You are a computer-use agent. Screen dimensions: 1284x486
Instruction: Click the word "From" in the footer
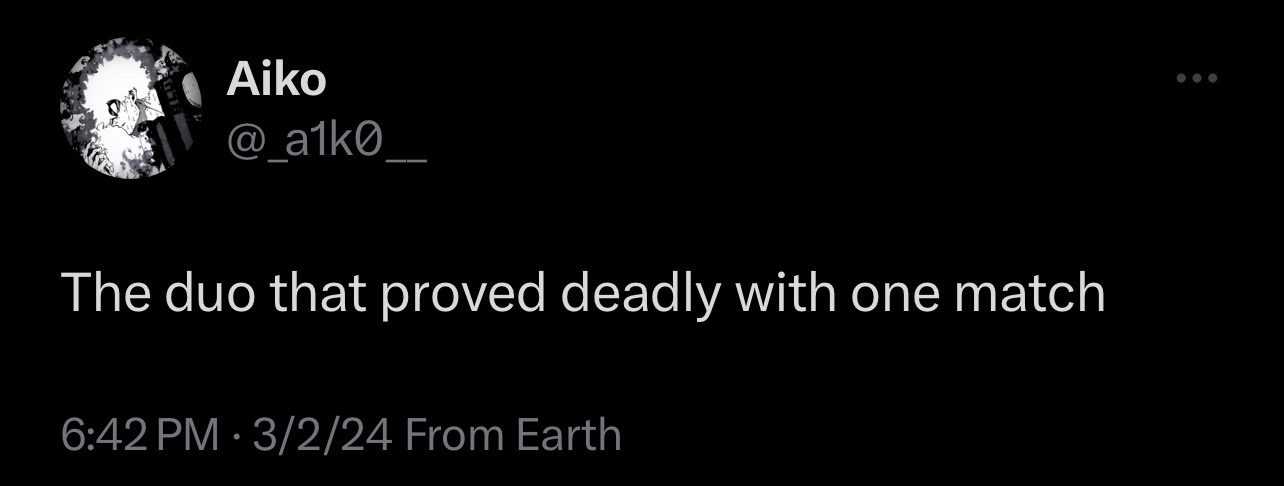(455, 435)
